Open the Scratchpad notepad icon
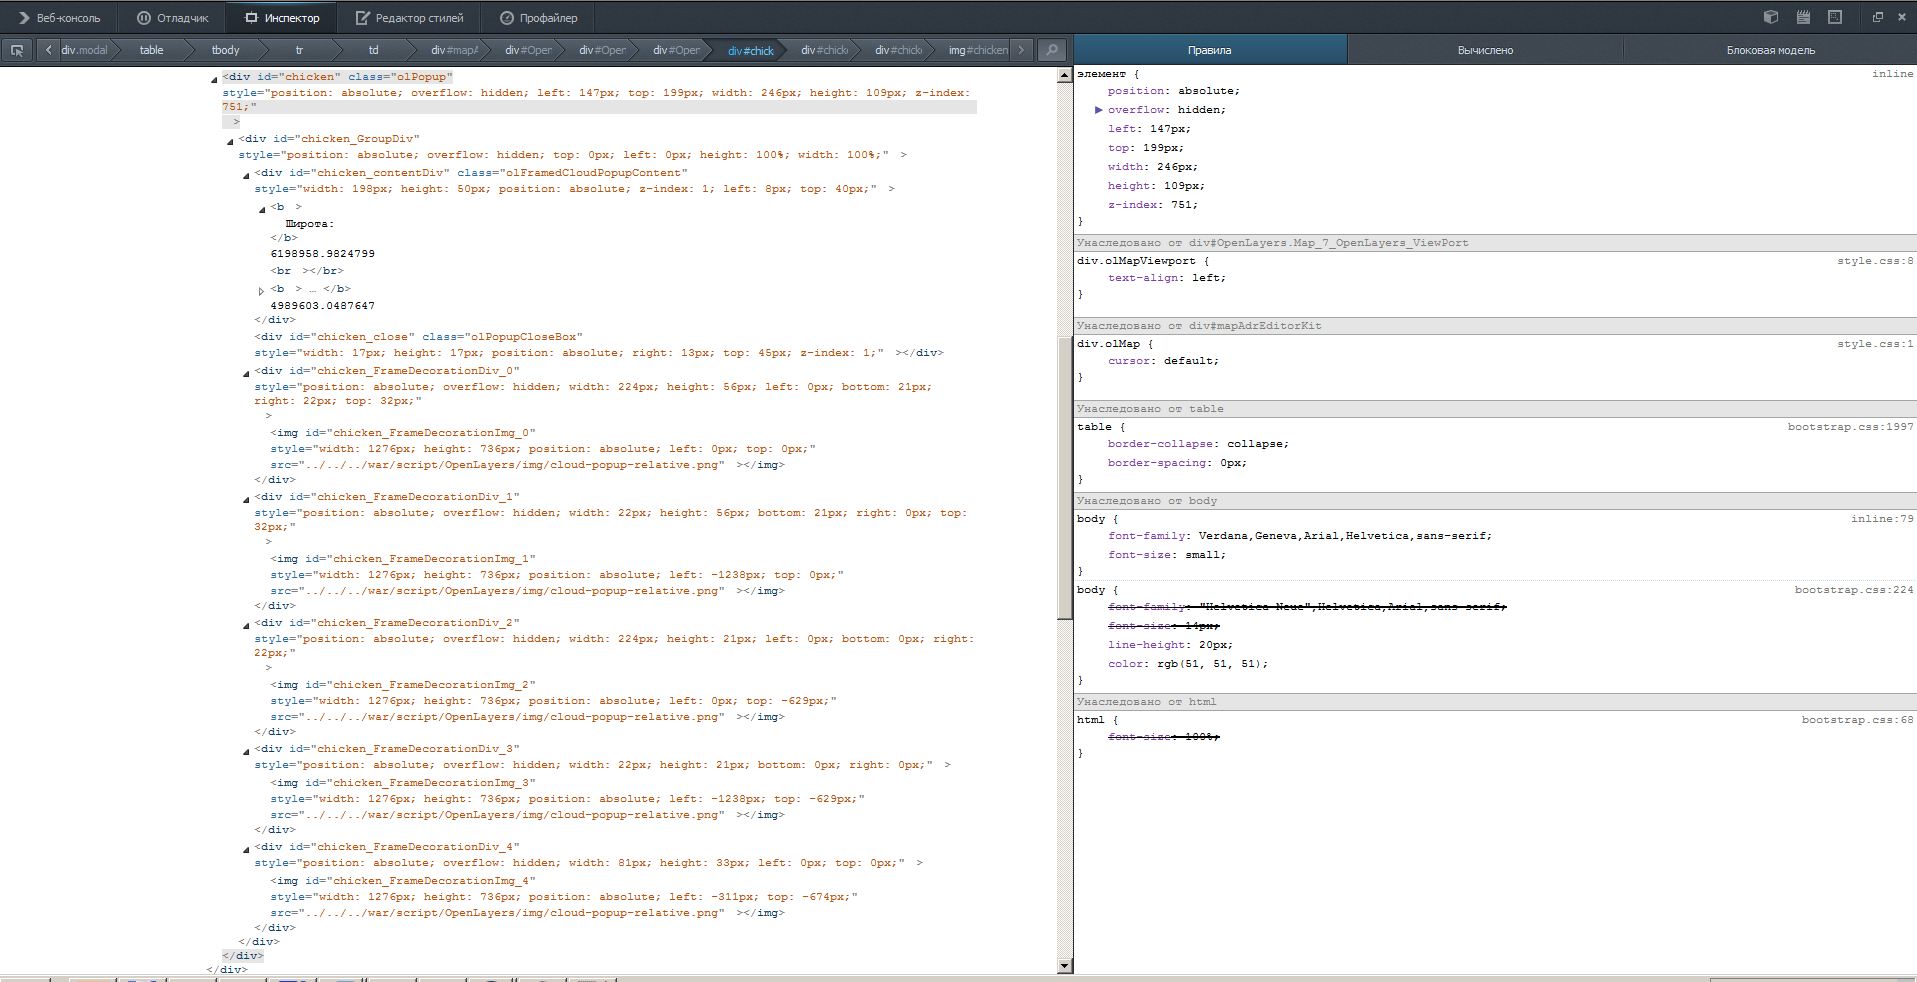 (x=1803, y=17)
